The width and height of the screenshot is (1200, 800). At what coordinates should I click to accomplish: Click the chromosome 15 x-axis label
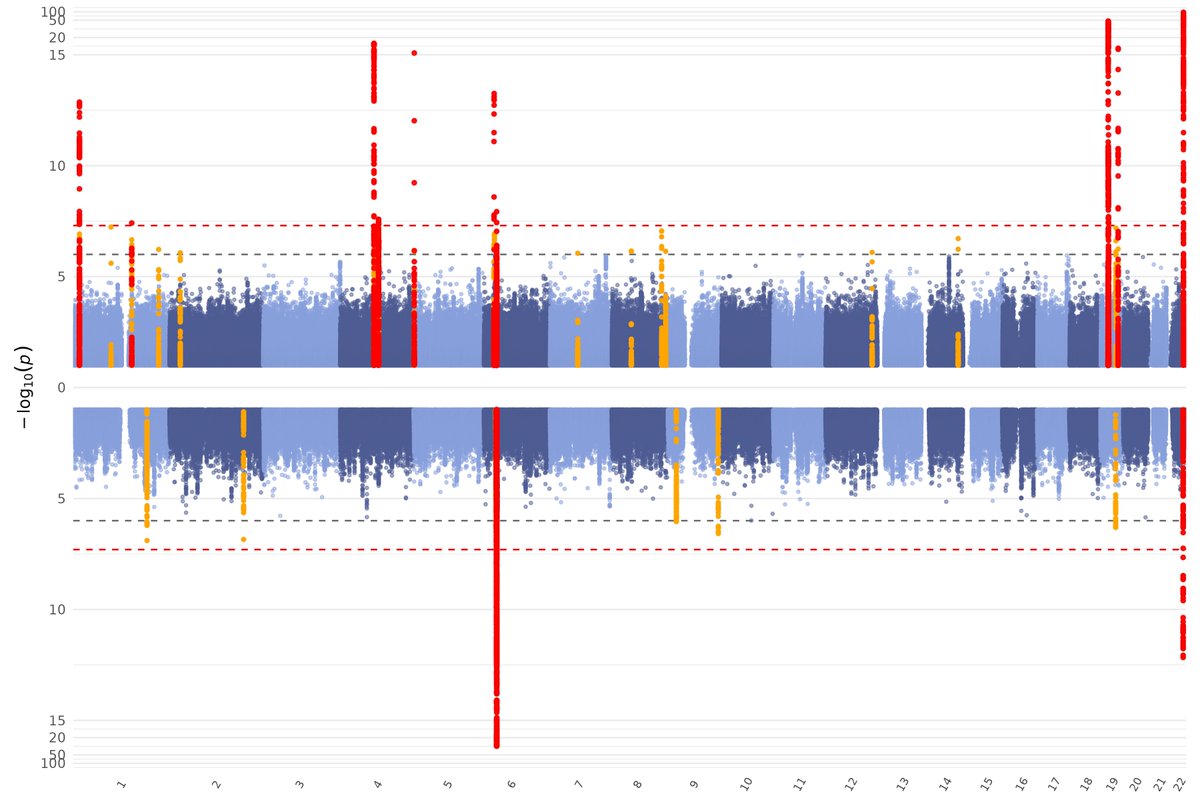[x=986, y=784]
